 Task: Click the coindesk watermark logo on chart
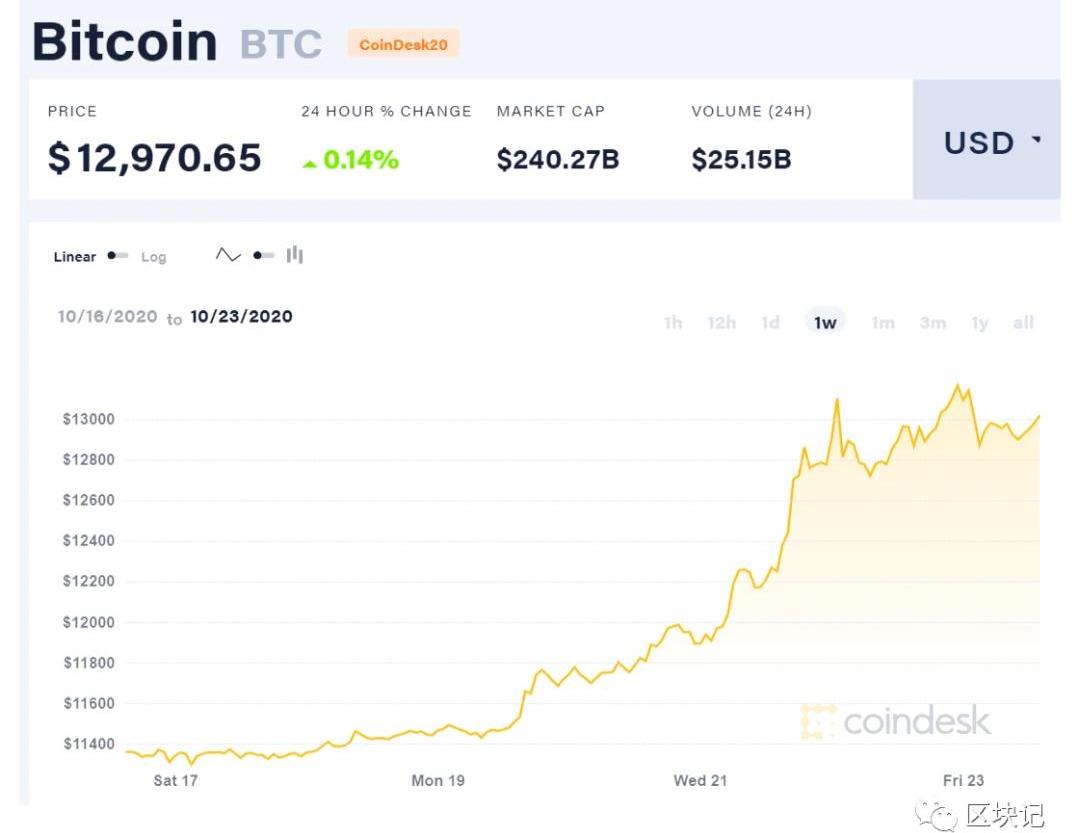click(896, 721)
